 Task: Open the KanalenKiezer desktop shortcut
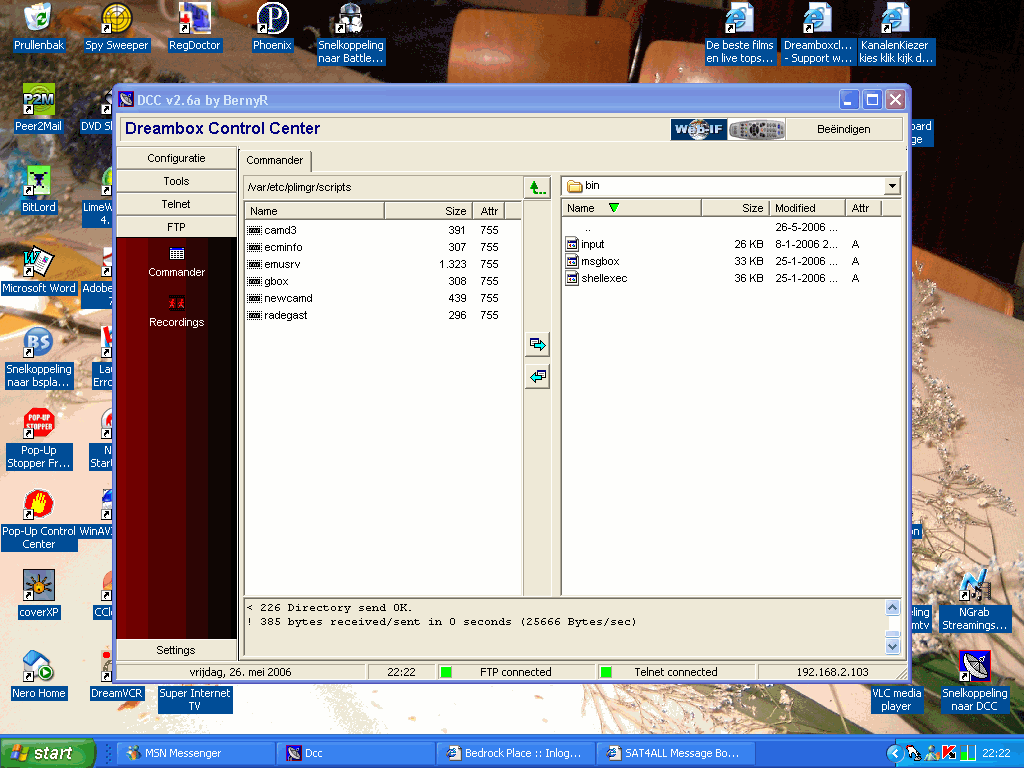[x=895, y=34]
